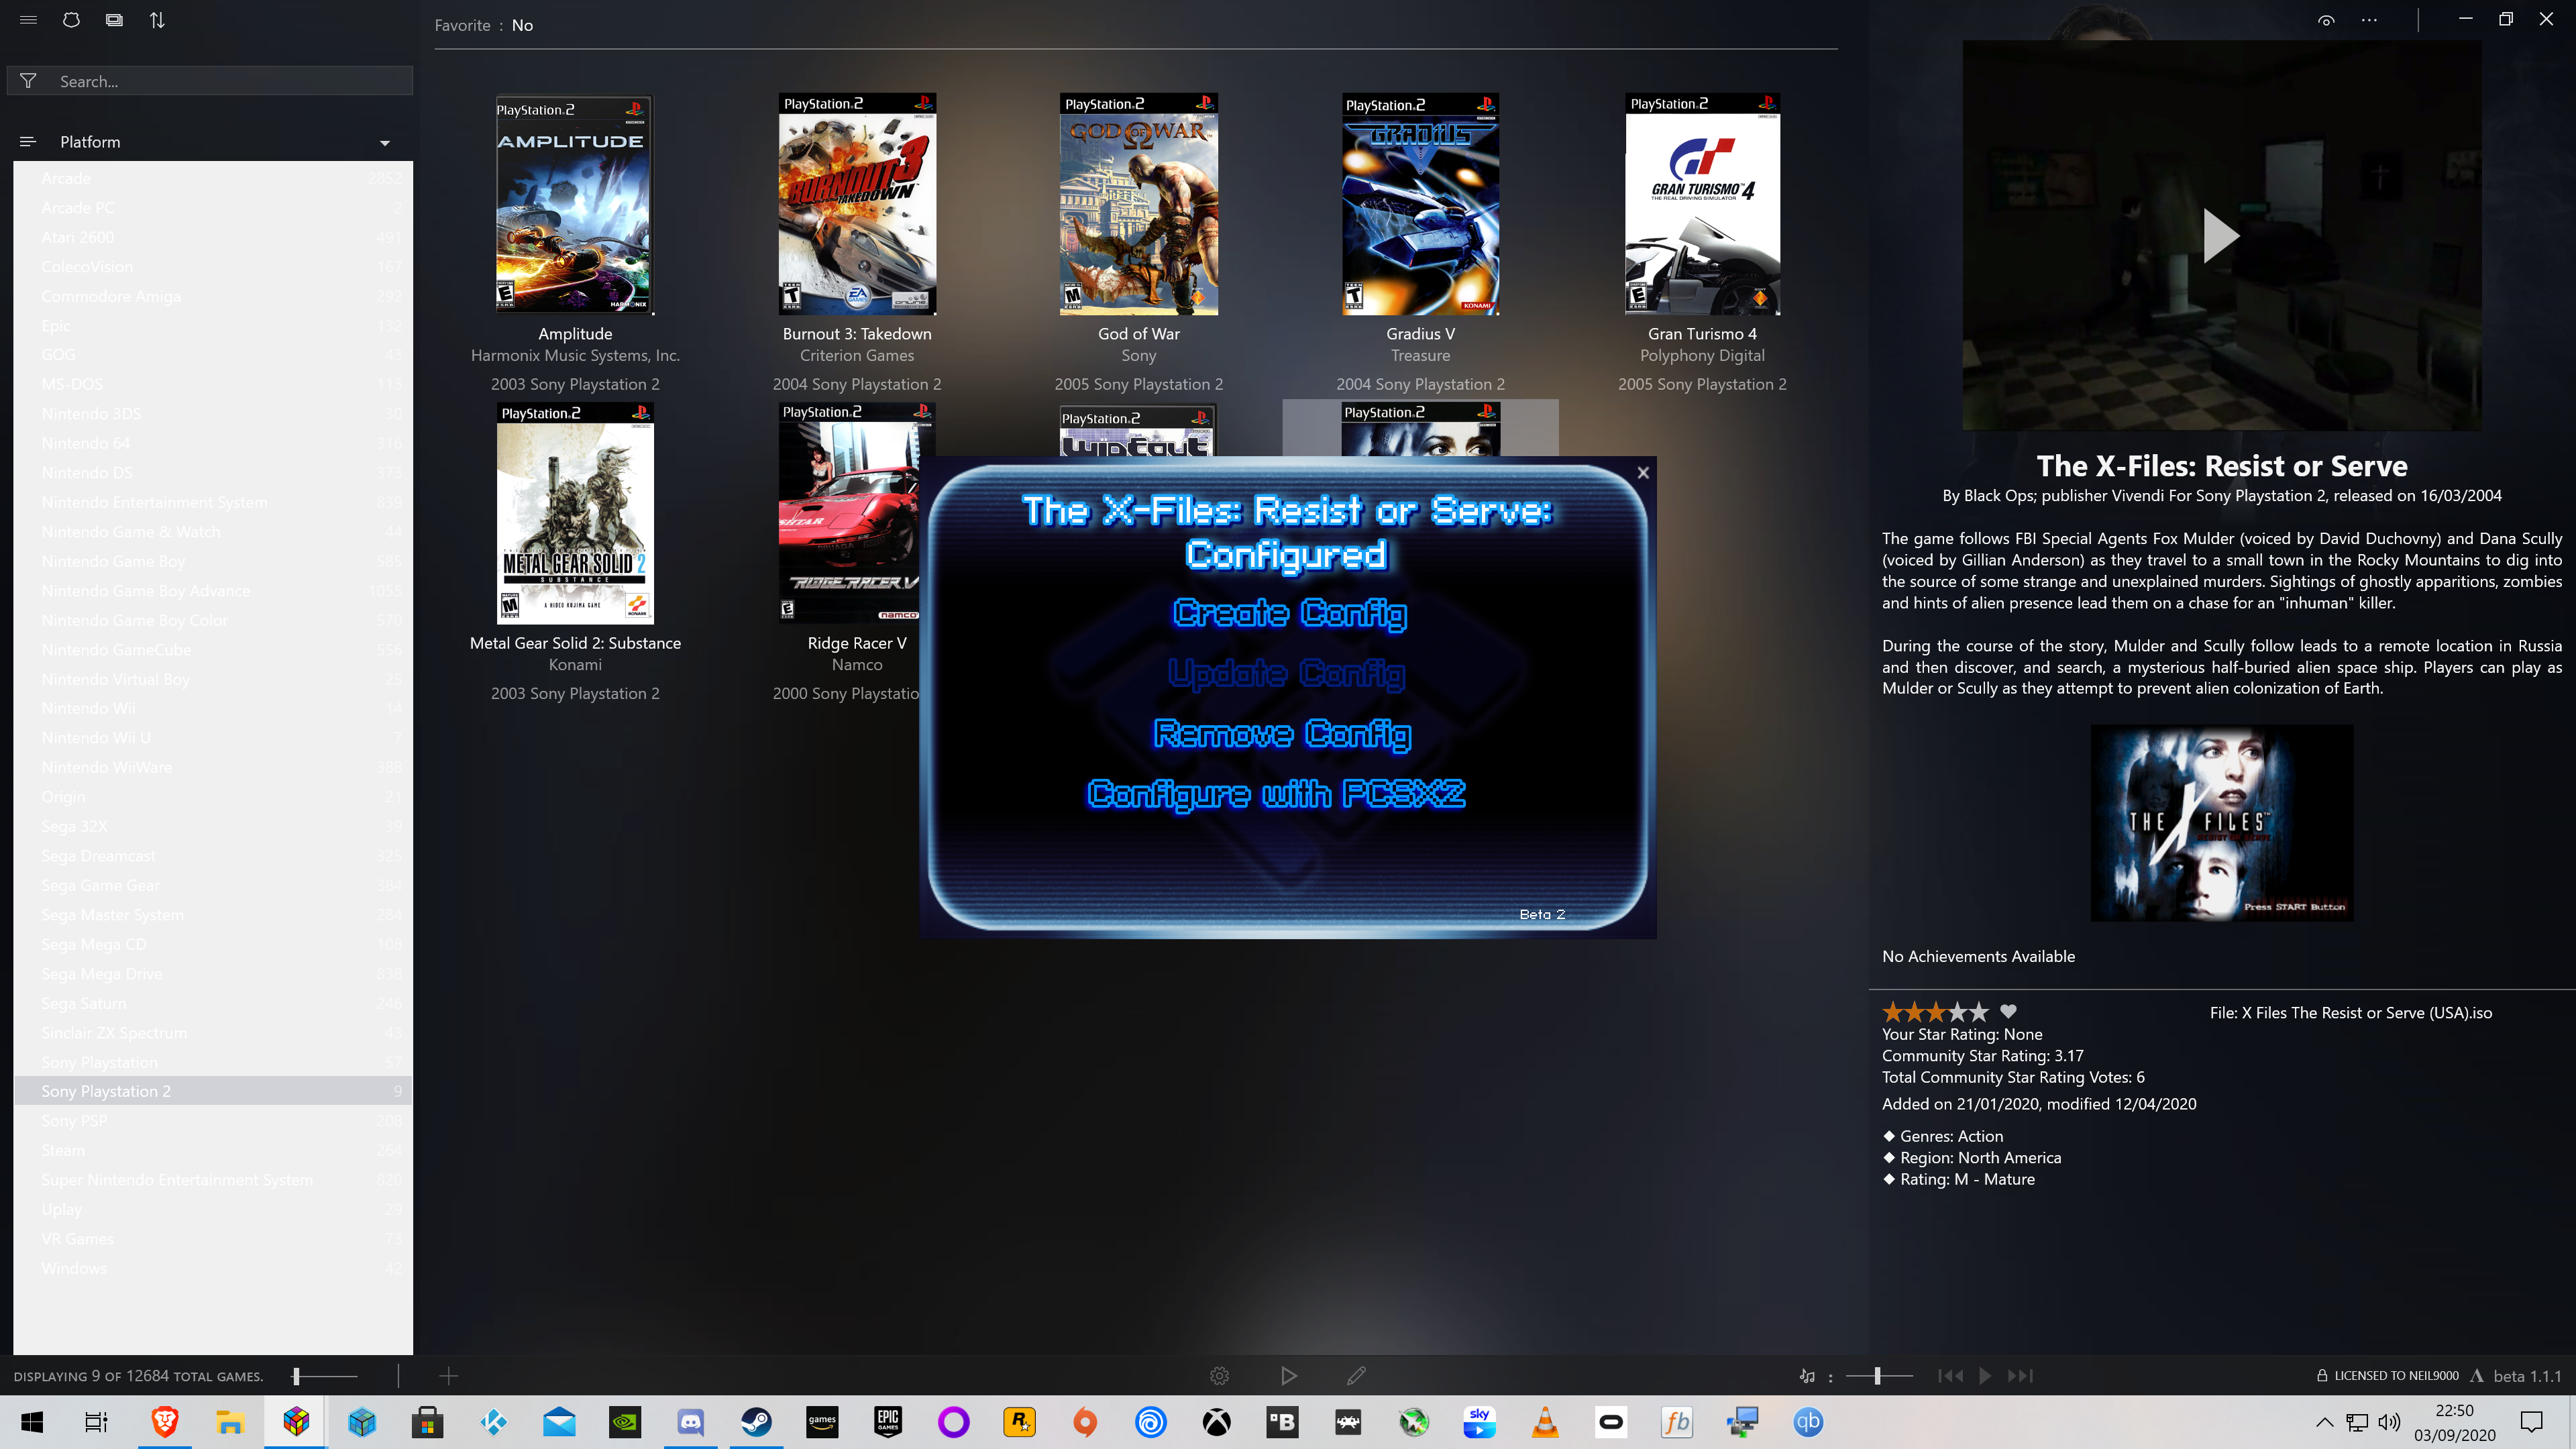Open Steam from taskbar
2576x1449 pixels.
pyautogui.click(x=756, y=1422)
